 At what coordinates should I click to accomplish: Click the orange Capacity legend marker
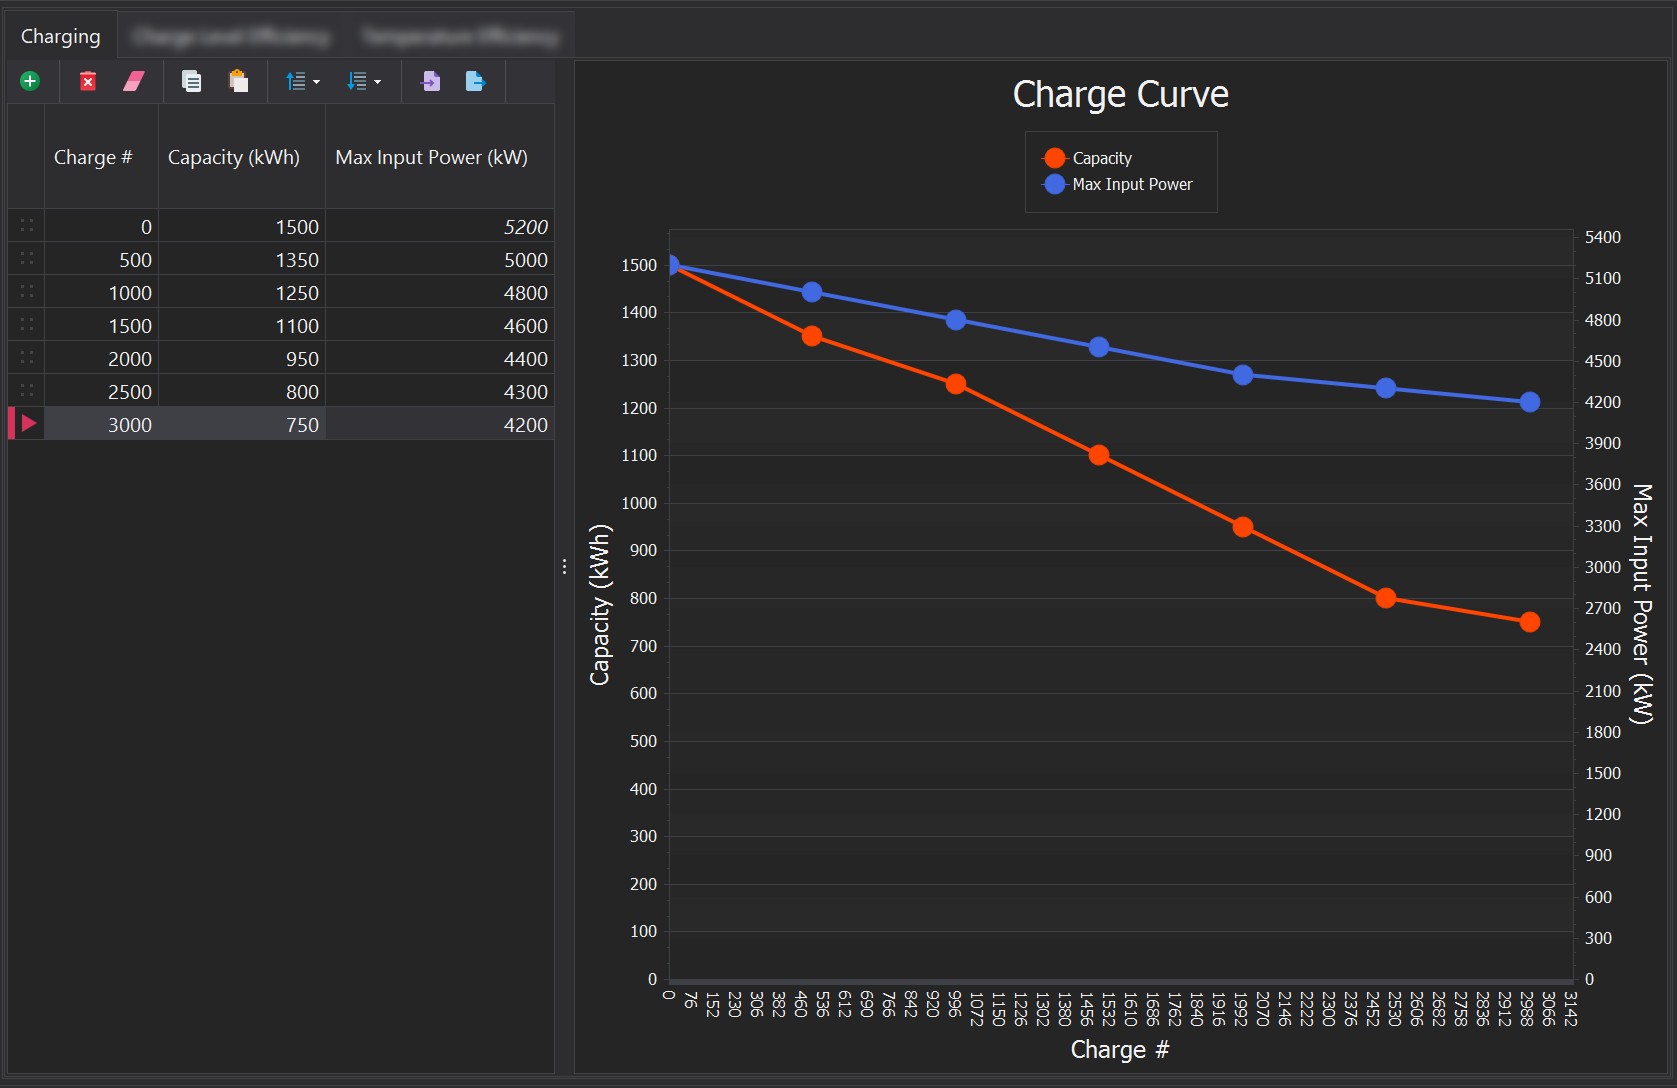click(1054, 158)
